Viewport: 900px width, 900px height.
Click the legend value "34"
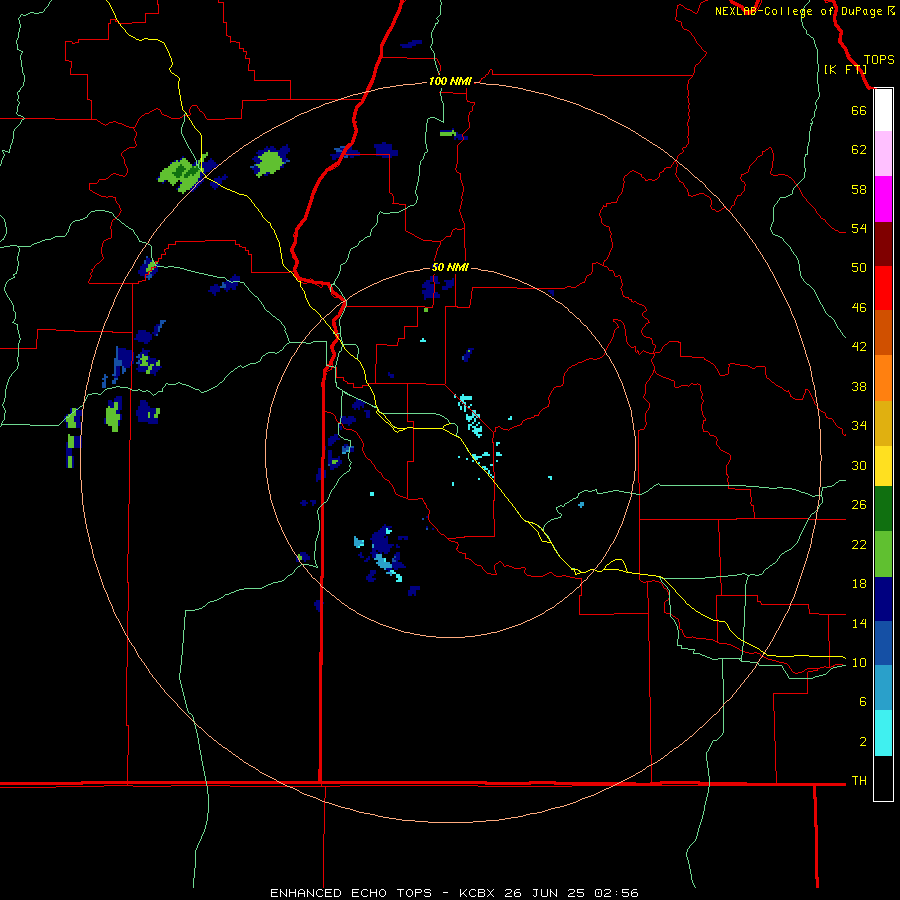pos(859,425)
